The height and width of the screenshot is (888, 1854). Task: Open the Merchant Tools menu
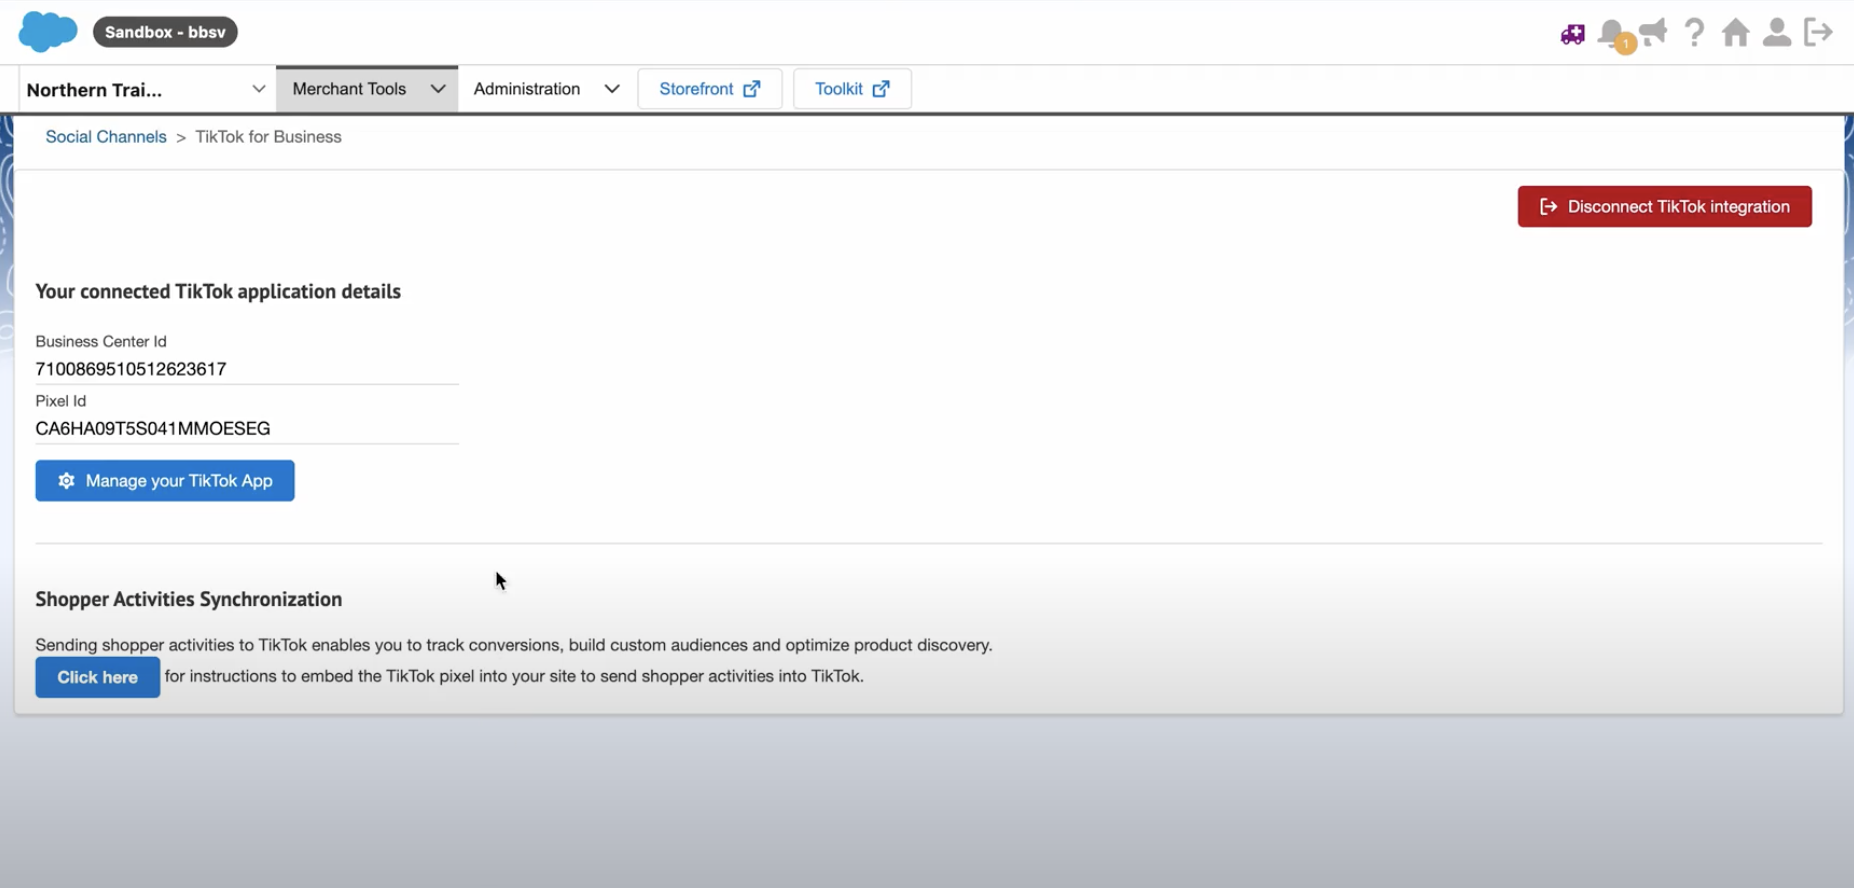click(x=367, y=89)
